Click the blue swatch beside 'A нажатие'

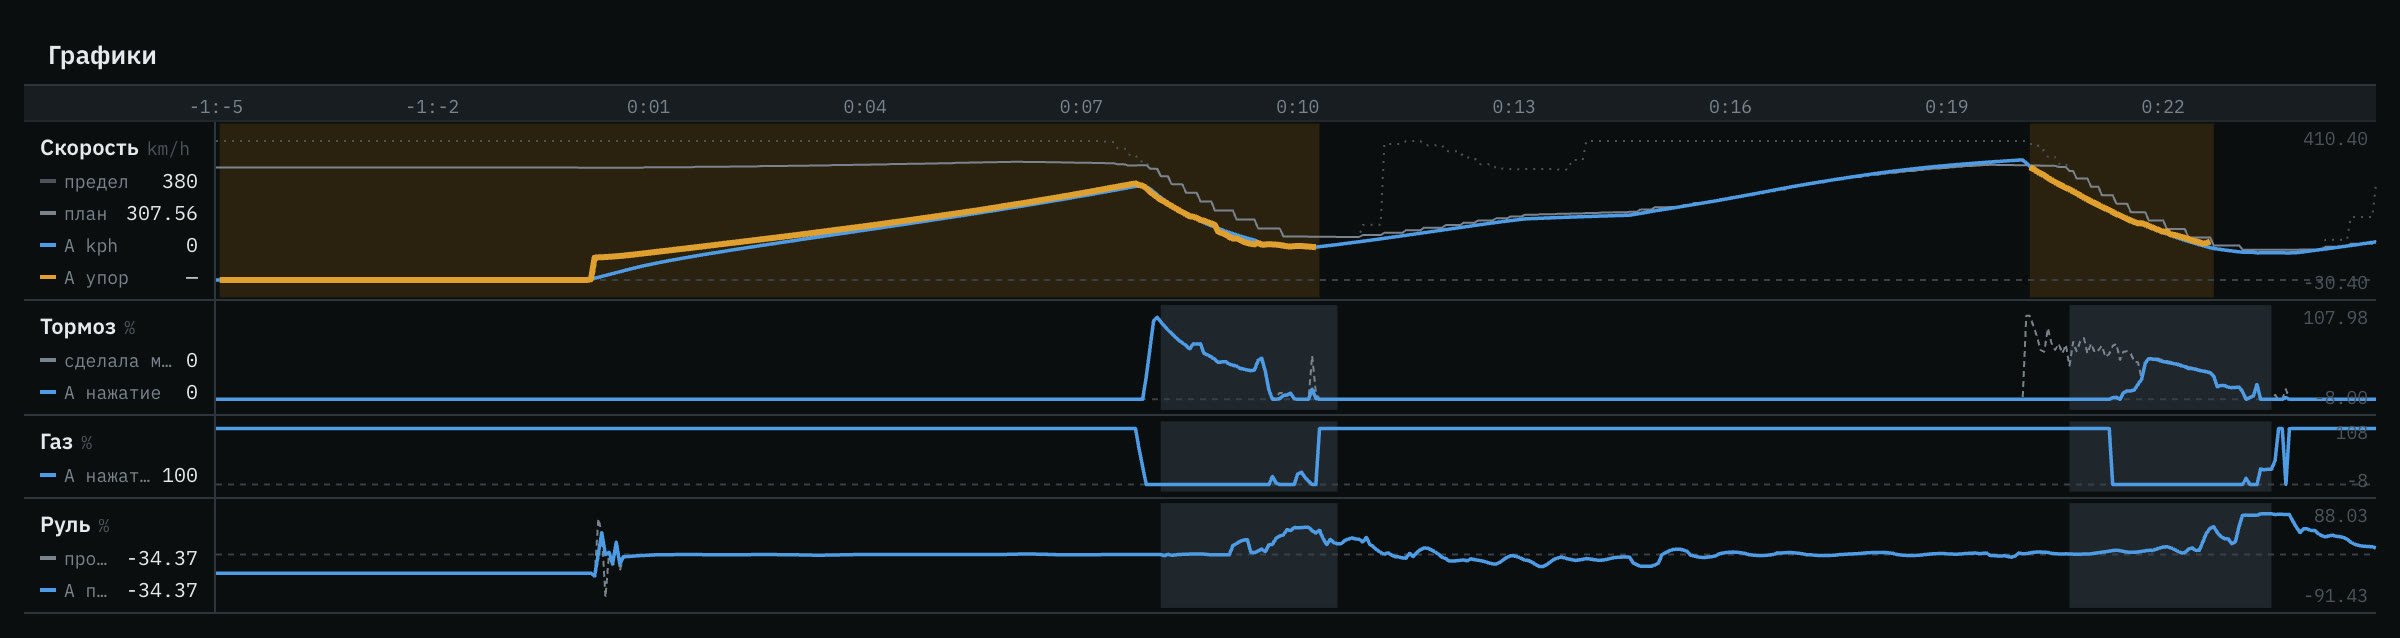click(x=48, y=393)
